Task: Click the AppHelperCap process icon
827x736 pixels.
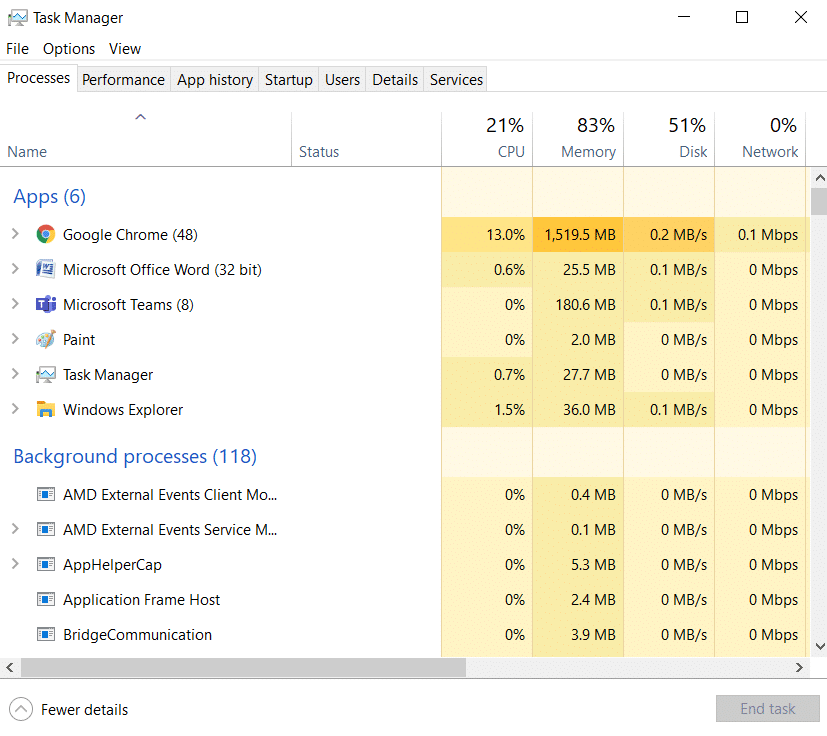Action: tap(45, 565)
